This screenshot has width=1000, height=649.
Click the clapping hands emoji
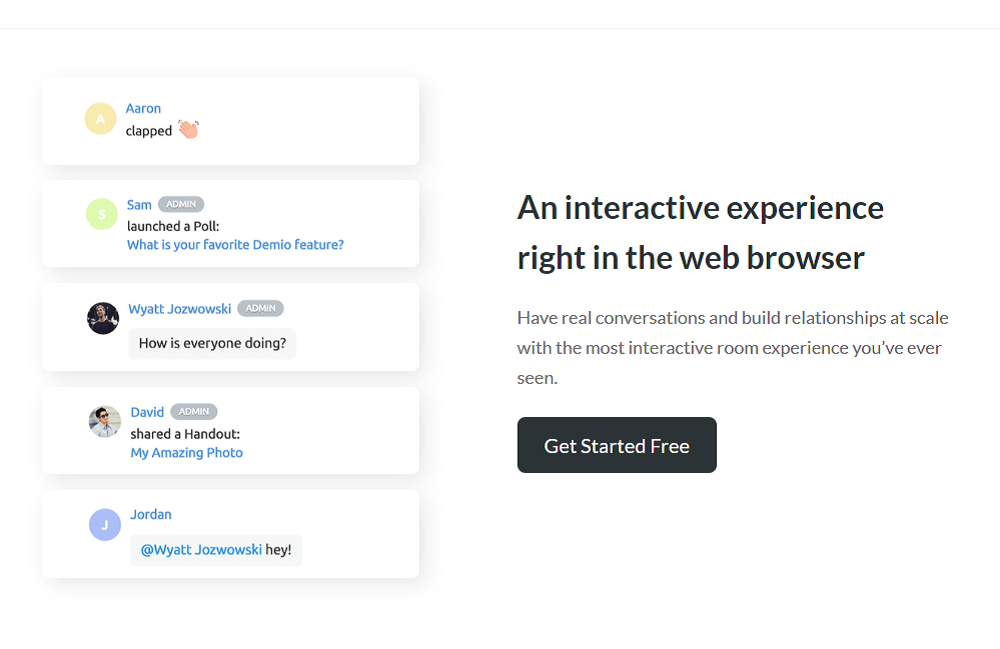188,130
